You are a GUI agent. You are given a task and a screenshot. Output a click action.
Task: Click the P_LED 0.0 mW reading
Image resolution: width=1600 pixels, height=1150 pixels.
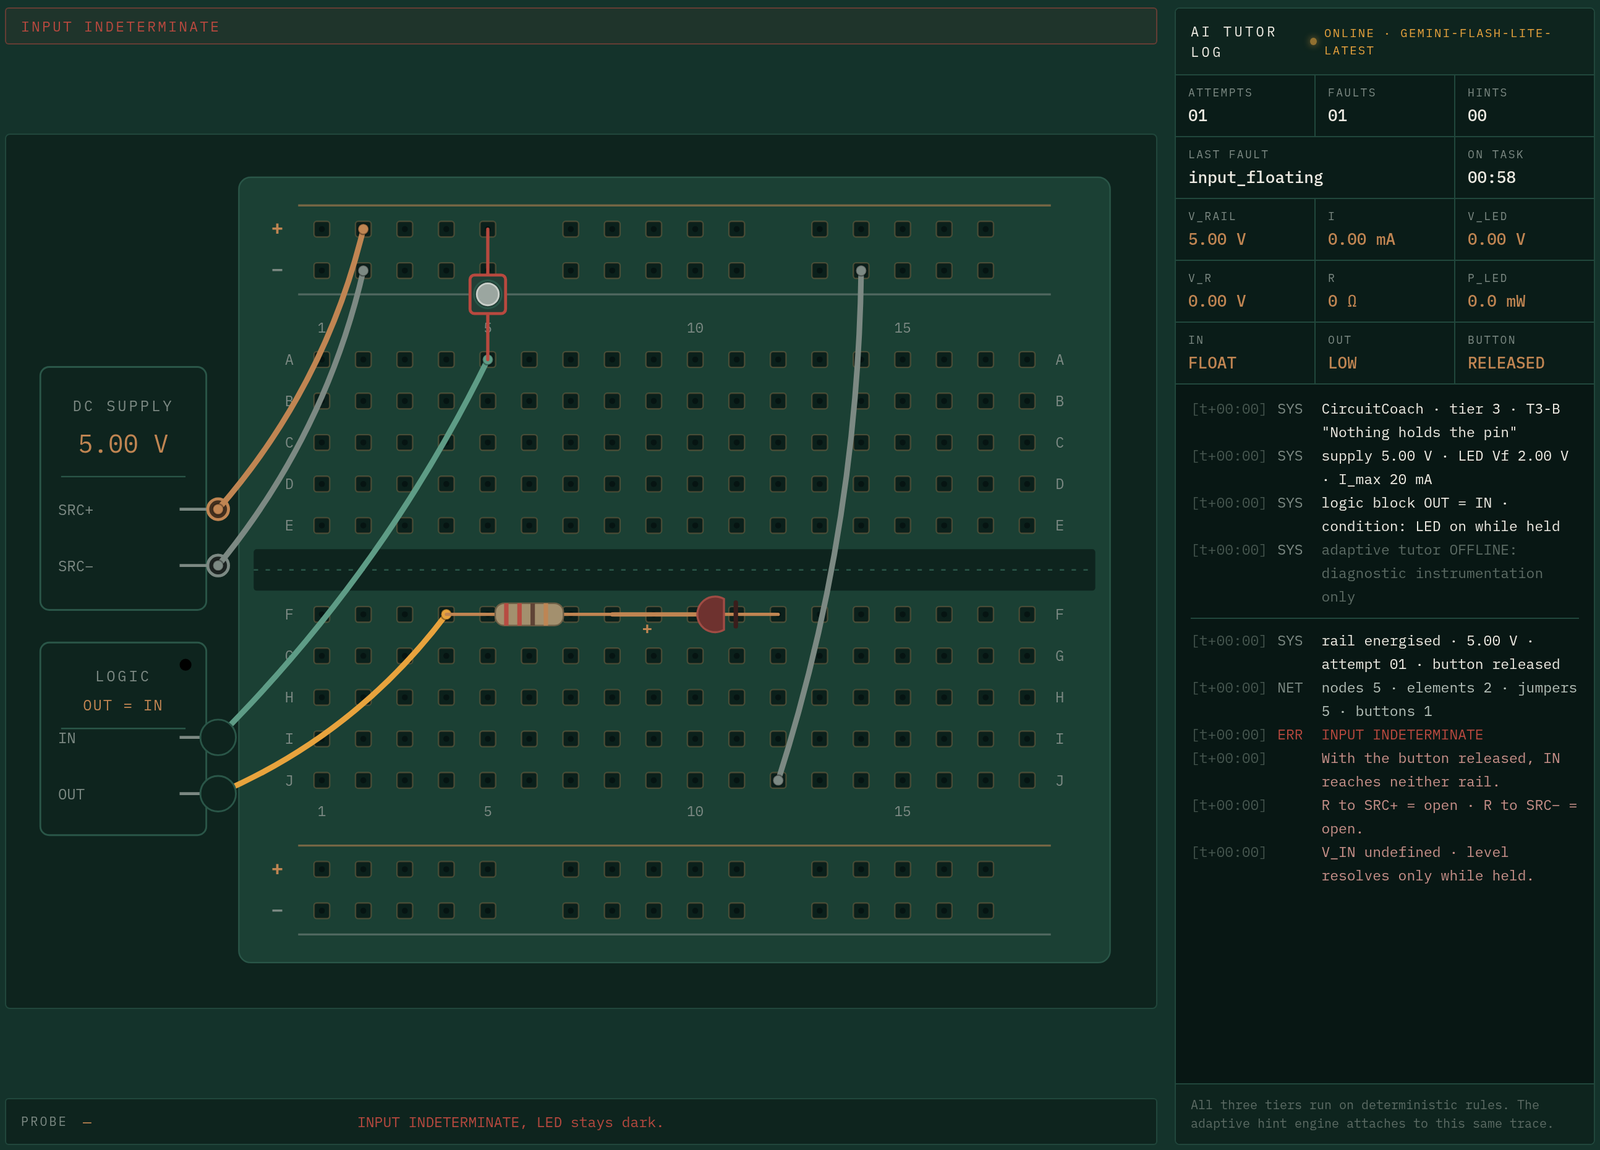pos(1524,291)
